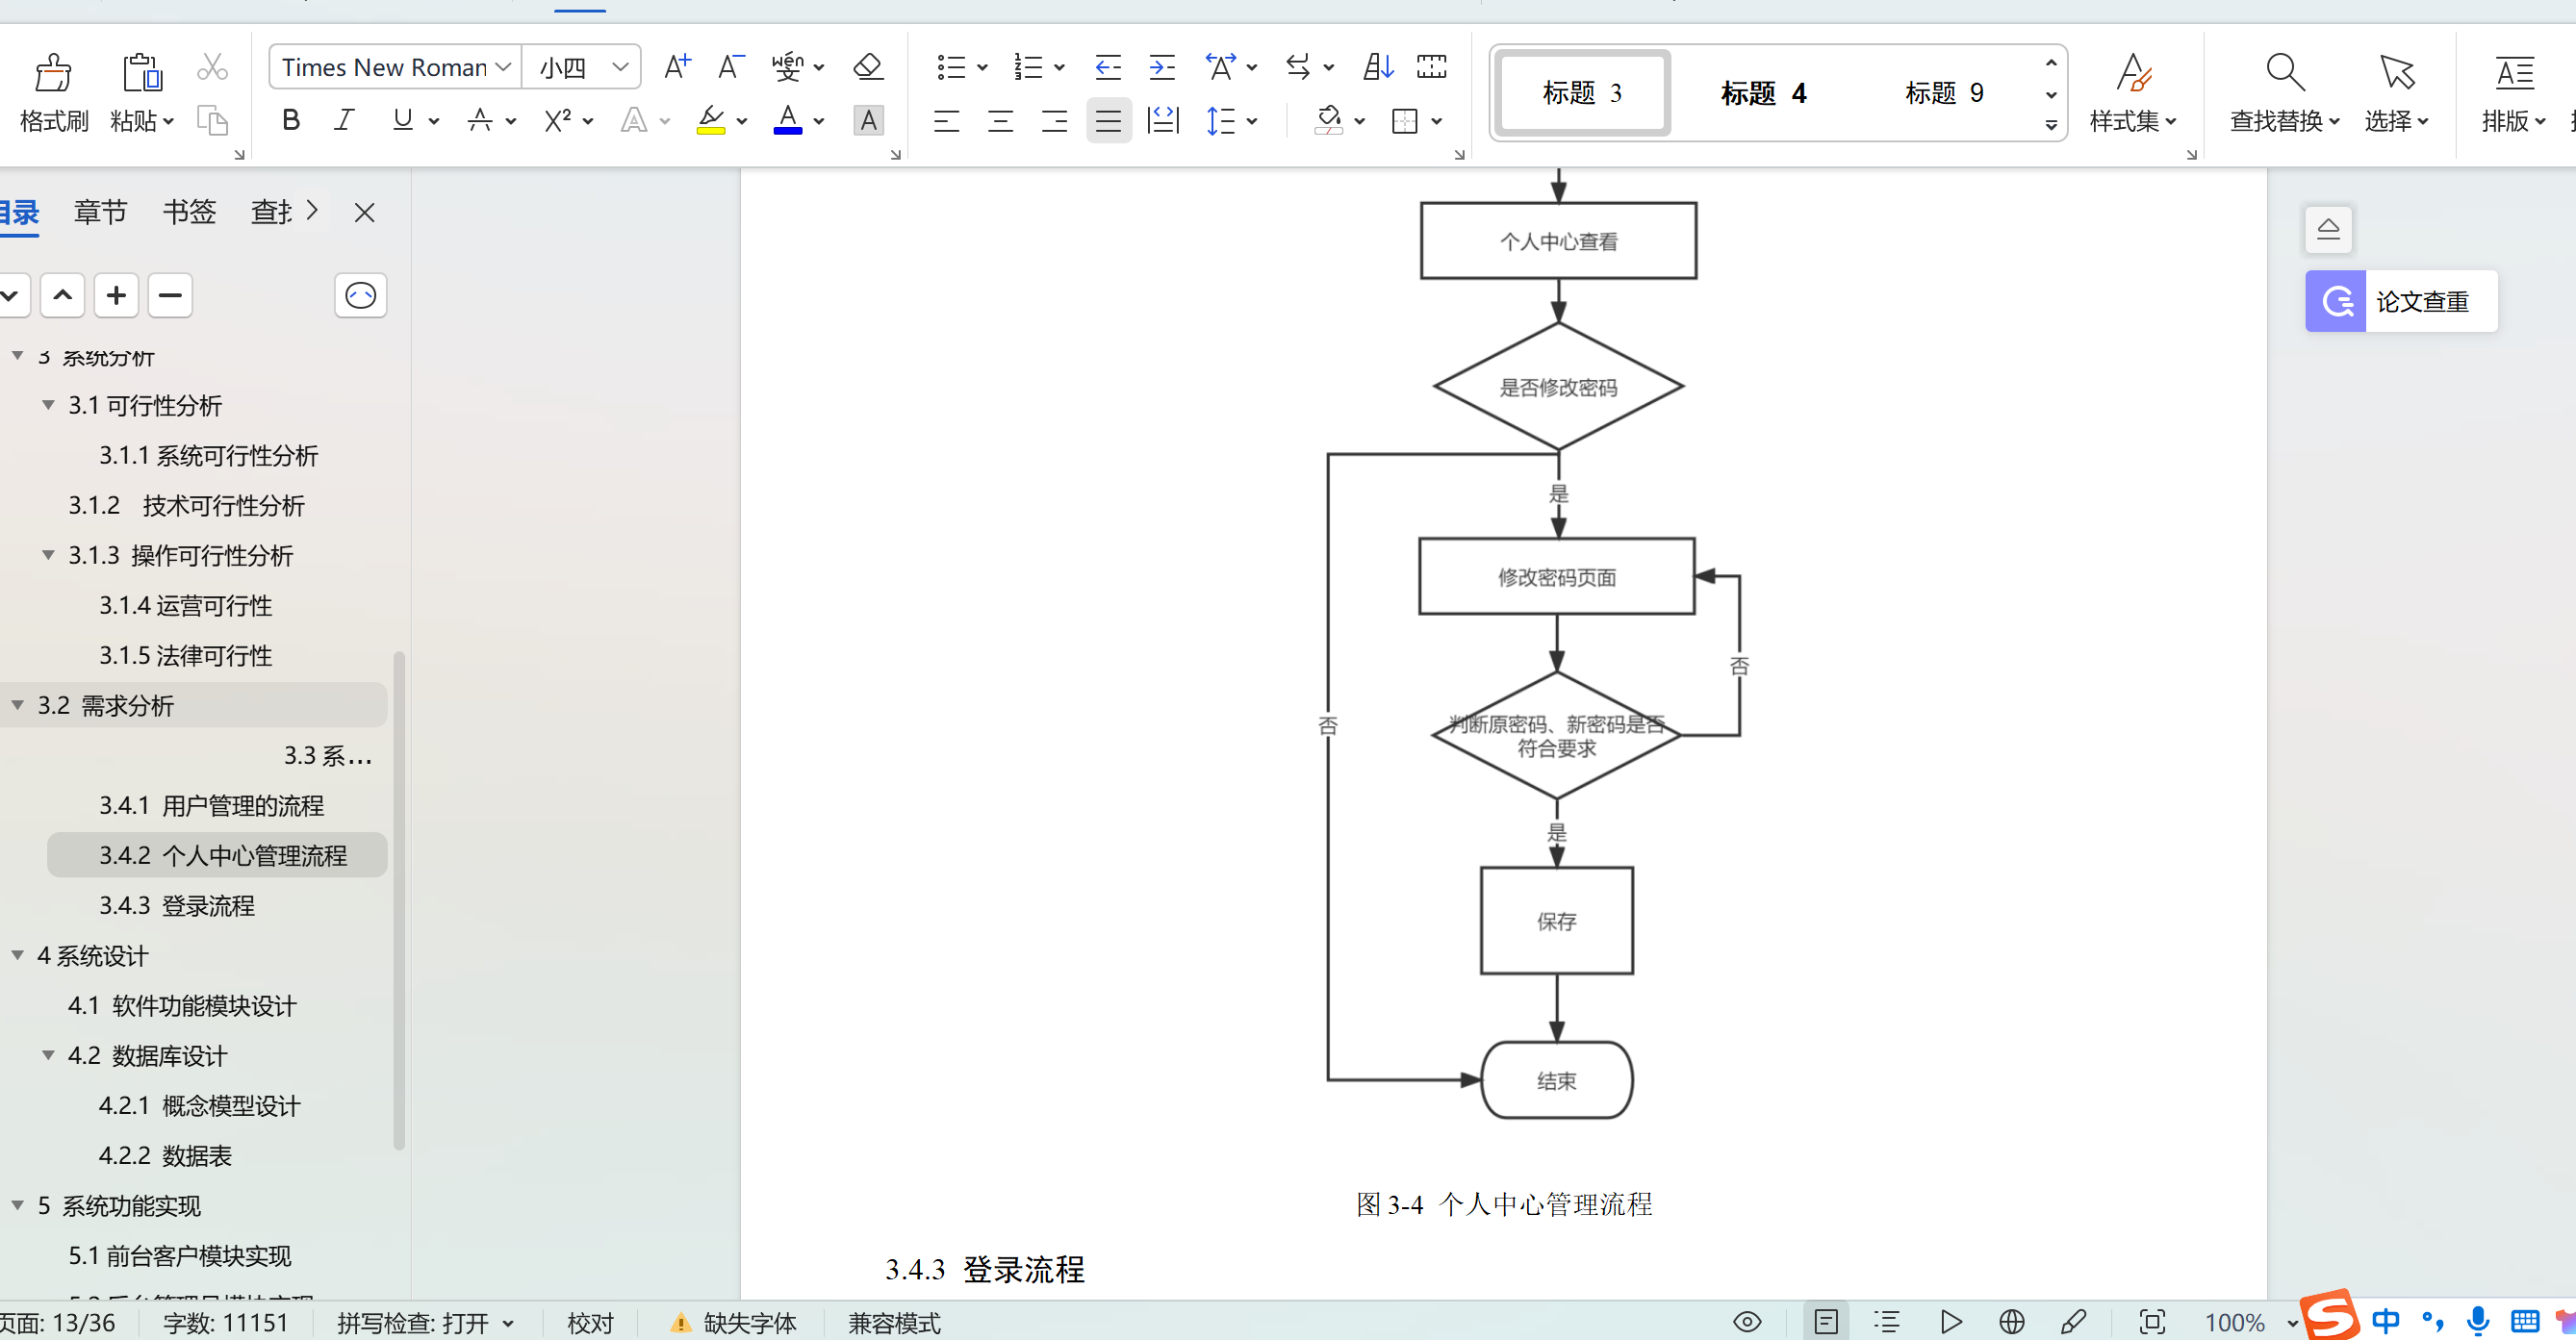Collapse the 3.2 需求分析 section

pos(16,705)
